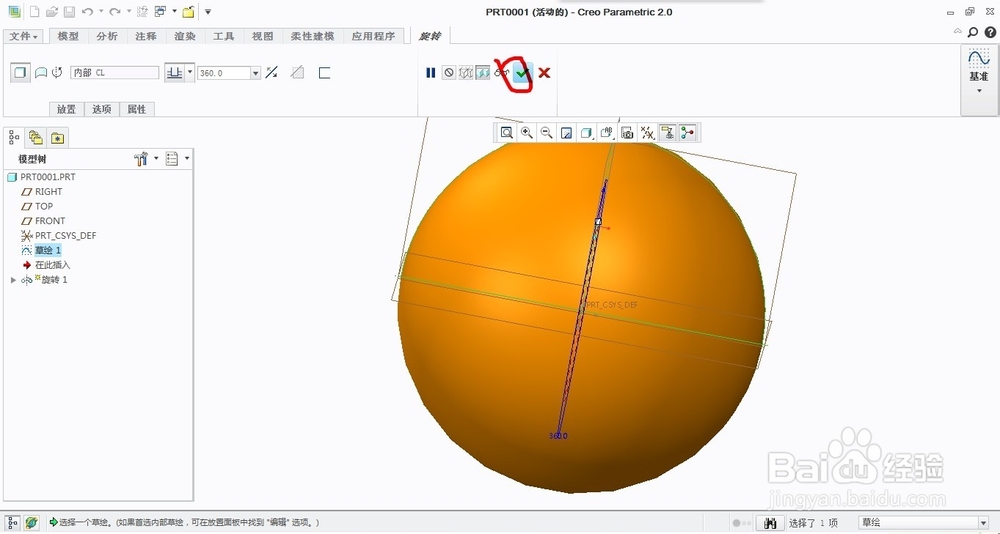
Task: Collapse the ribbon with the up arrow
Action: [958, 31]
